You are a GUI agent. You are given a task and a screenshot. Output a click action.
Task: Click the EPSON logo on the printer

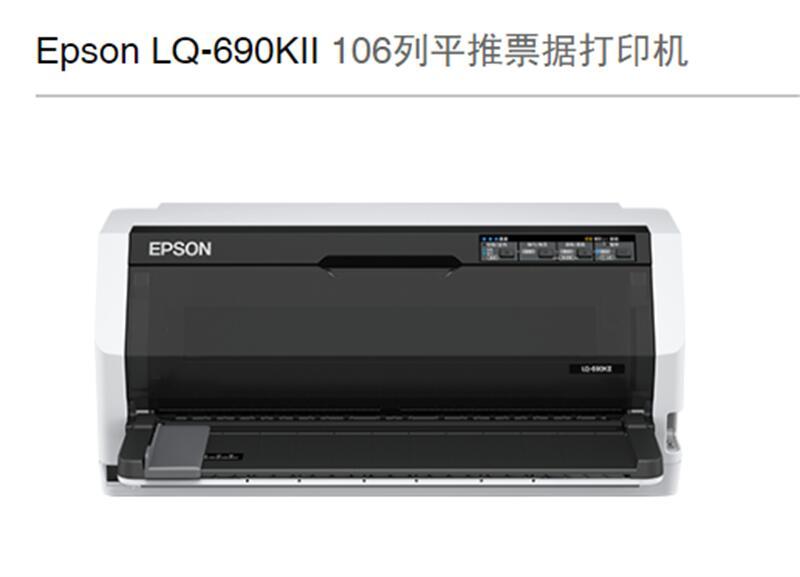[x=180, y=249]
